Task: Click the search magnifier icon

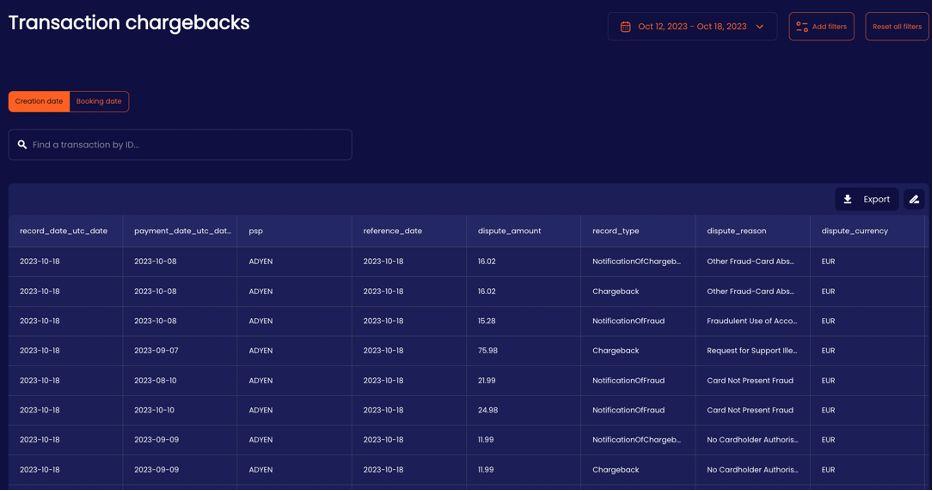Action: tap(22, 145)
